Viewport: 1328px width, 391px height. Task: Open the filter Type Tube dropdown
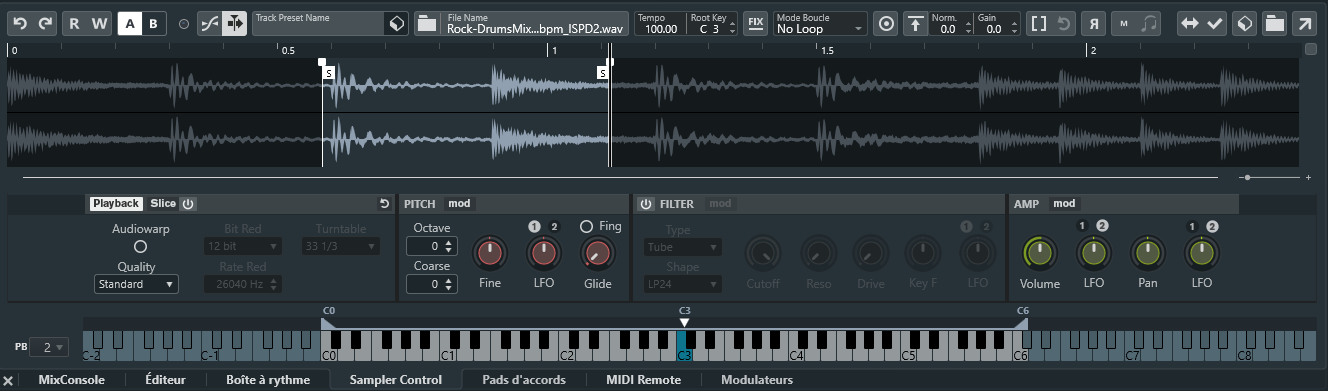[683, 246]
